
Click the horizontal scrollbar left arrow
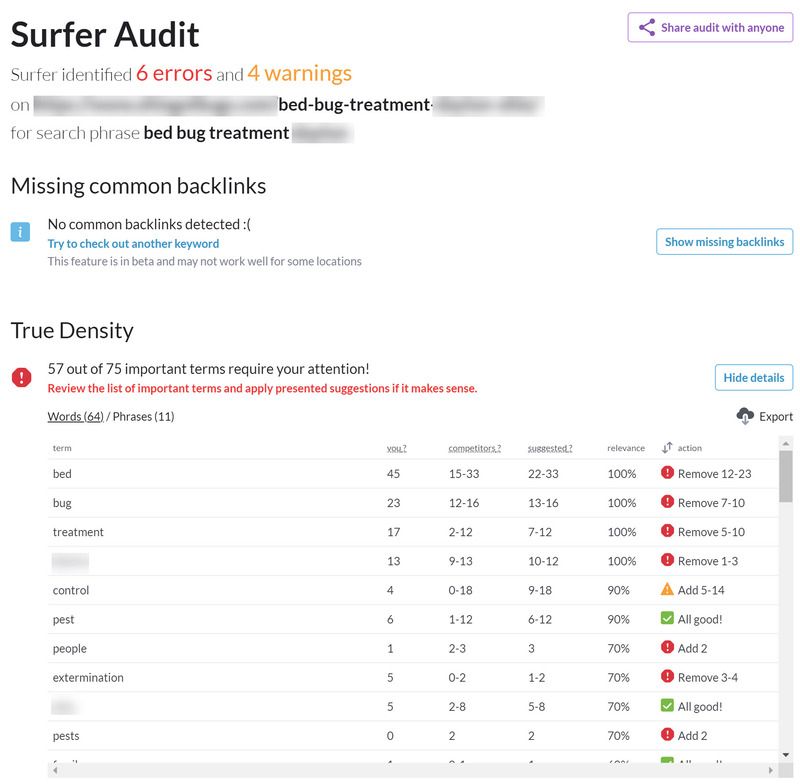(55, 770)
